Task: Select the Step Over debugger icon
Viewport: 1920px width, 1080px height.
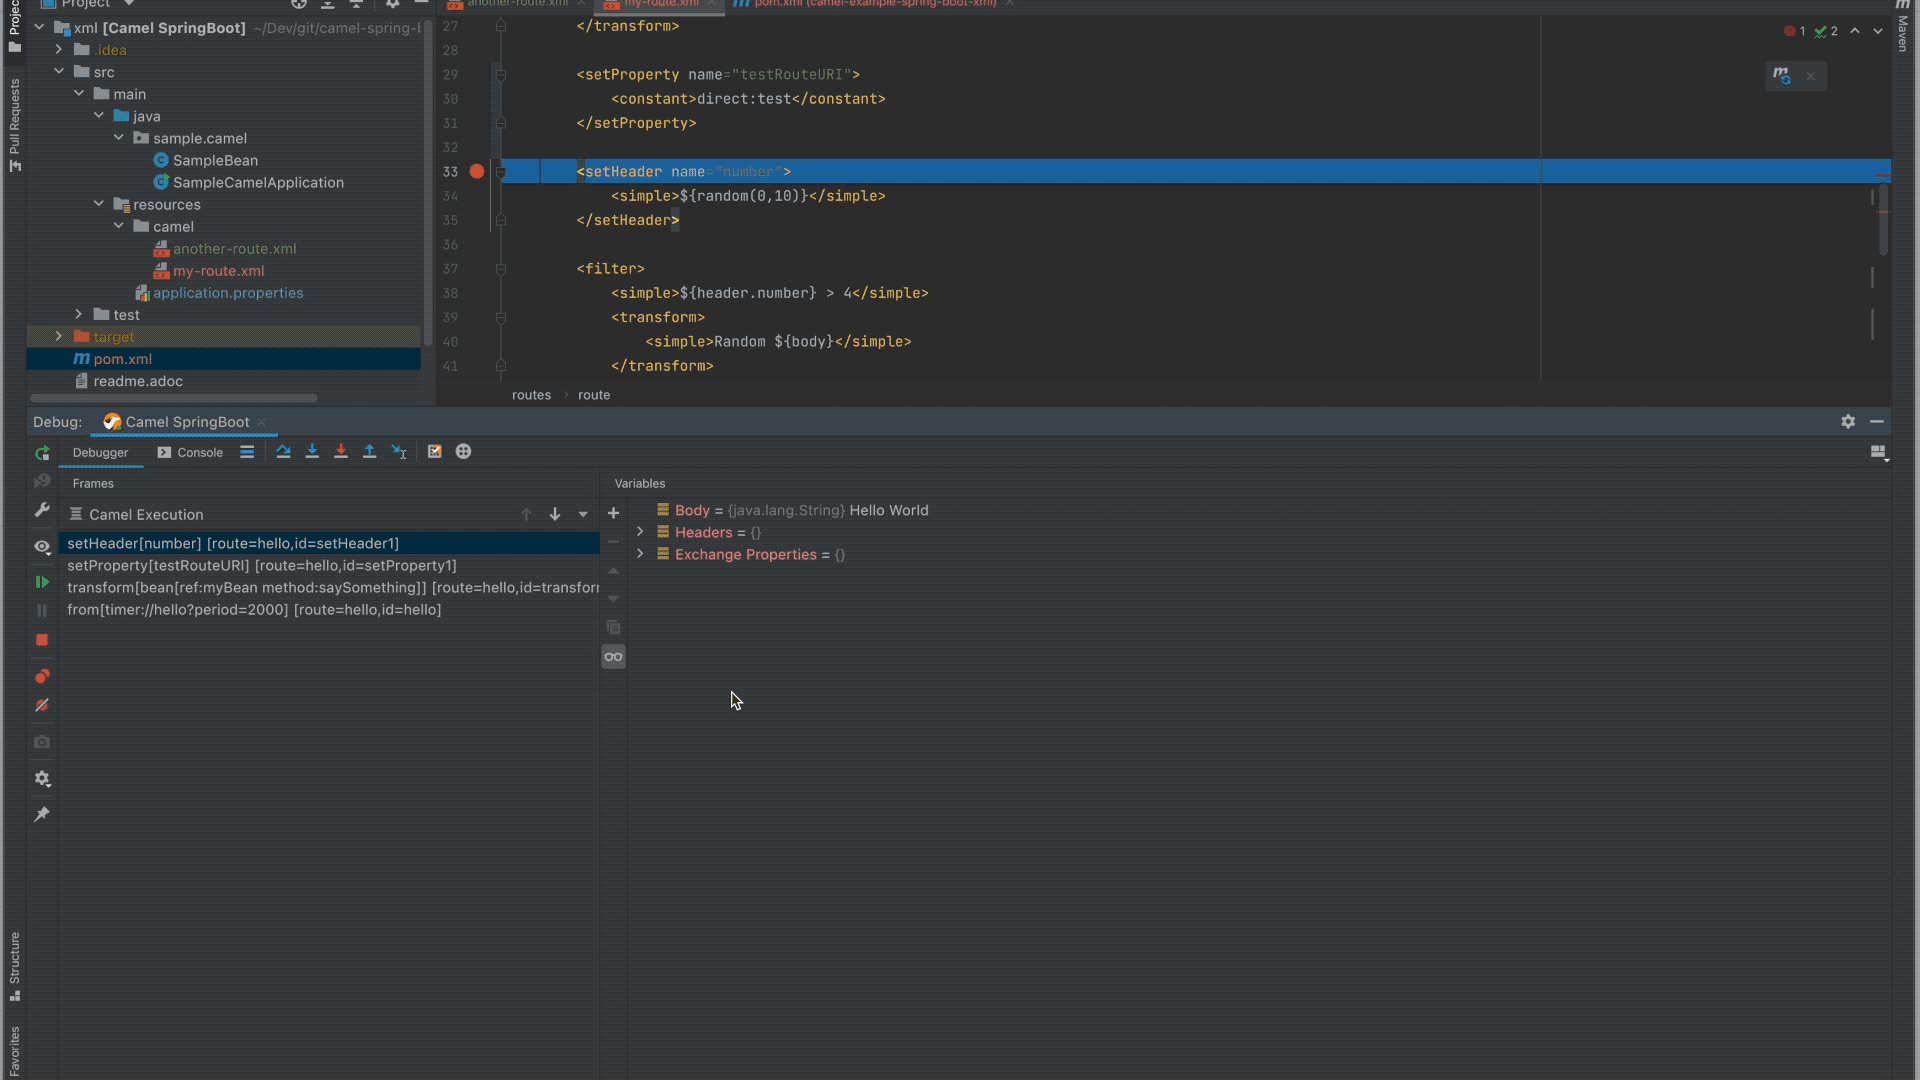Action: (x=283, y=451)
